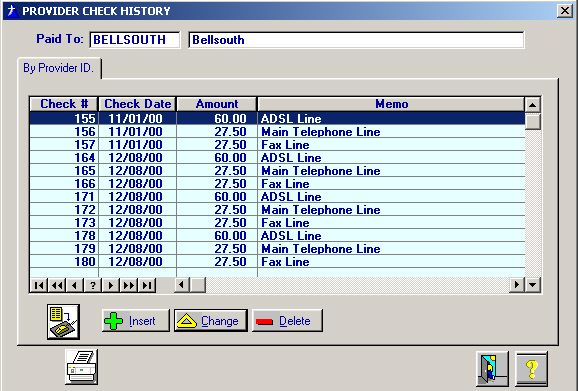
Task: Select check 155 row
Action: pyautogui.click(x=277, y=118)
